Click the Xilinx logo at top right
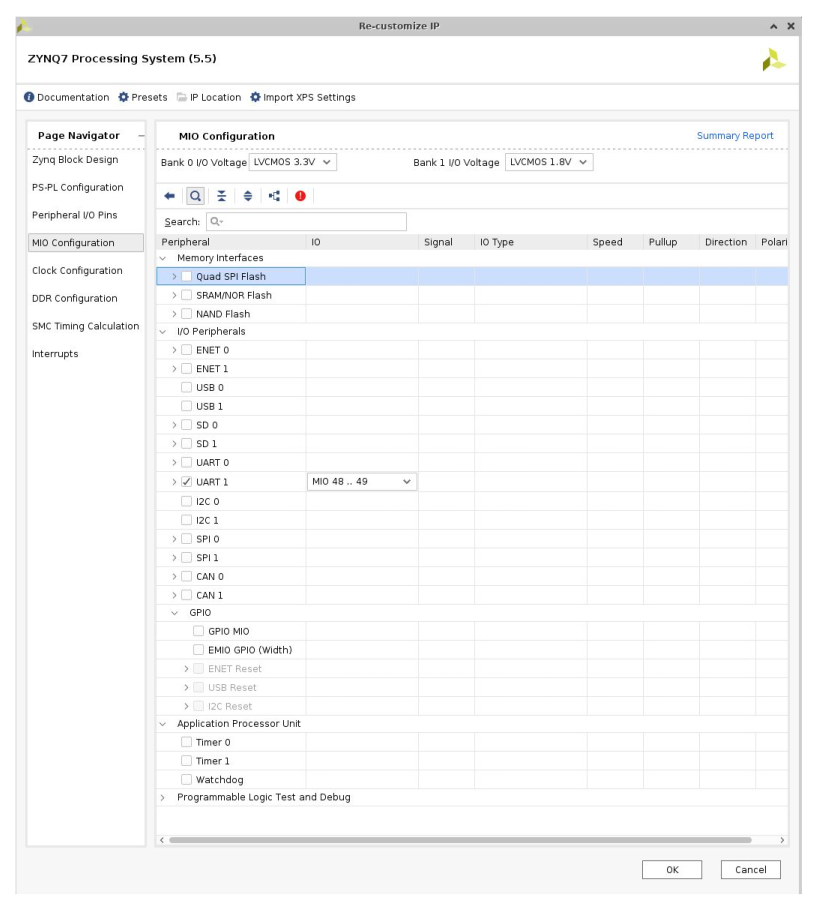The height and width of the screenshot is (907, 818). pos(773,60)
